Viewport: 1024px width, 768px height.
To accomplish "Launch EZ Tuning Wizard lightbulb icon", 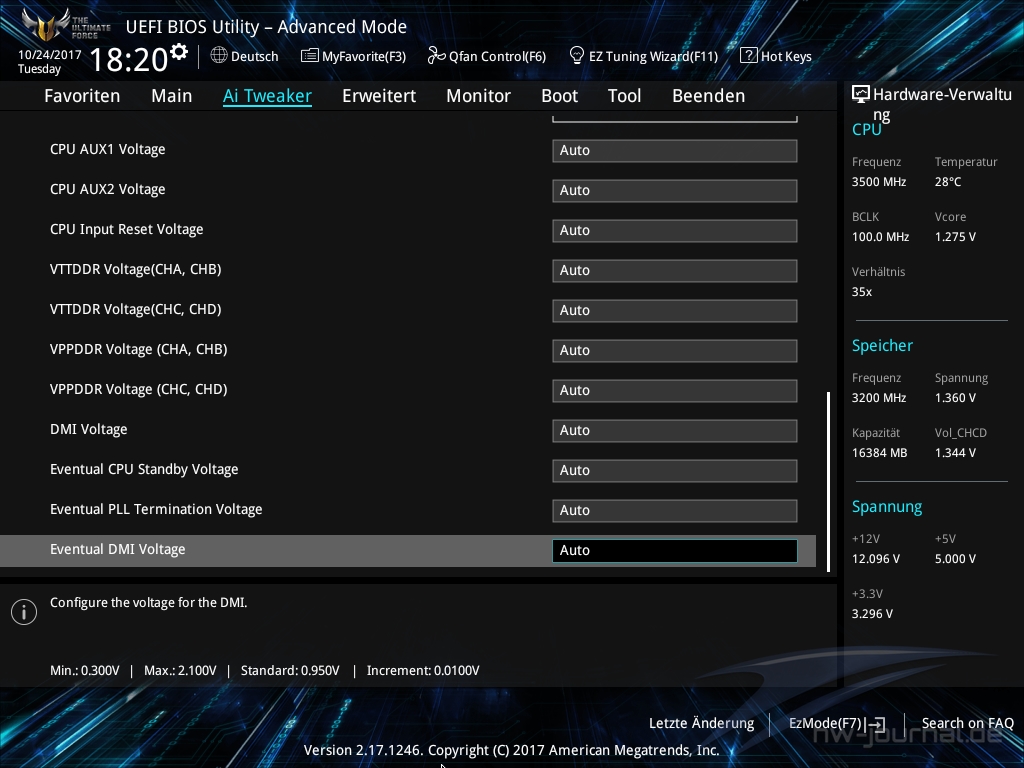I will [577, 56].
